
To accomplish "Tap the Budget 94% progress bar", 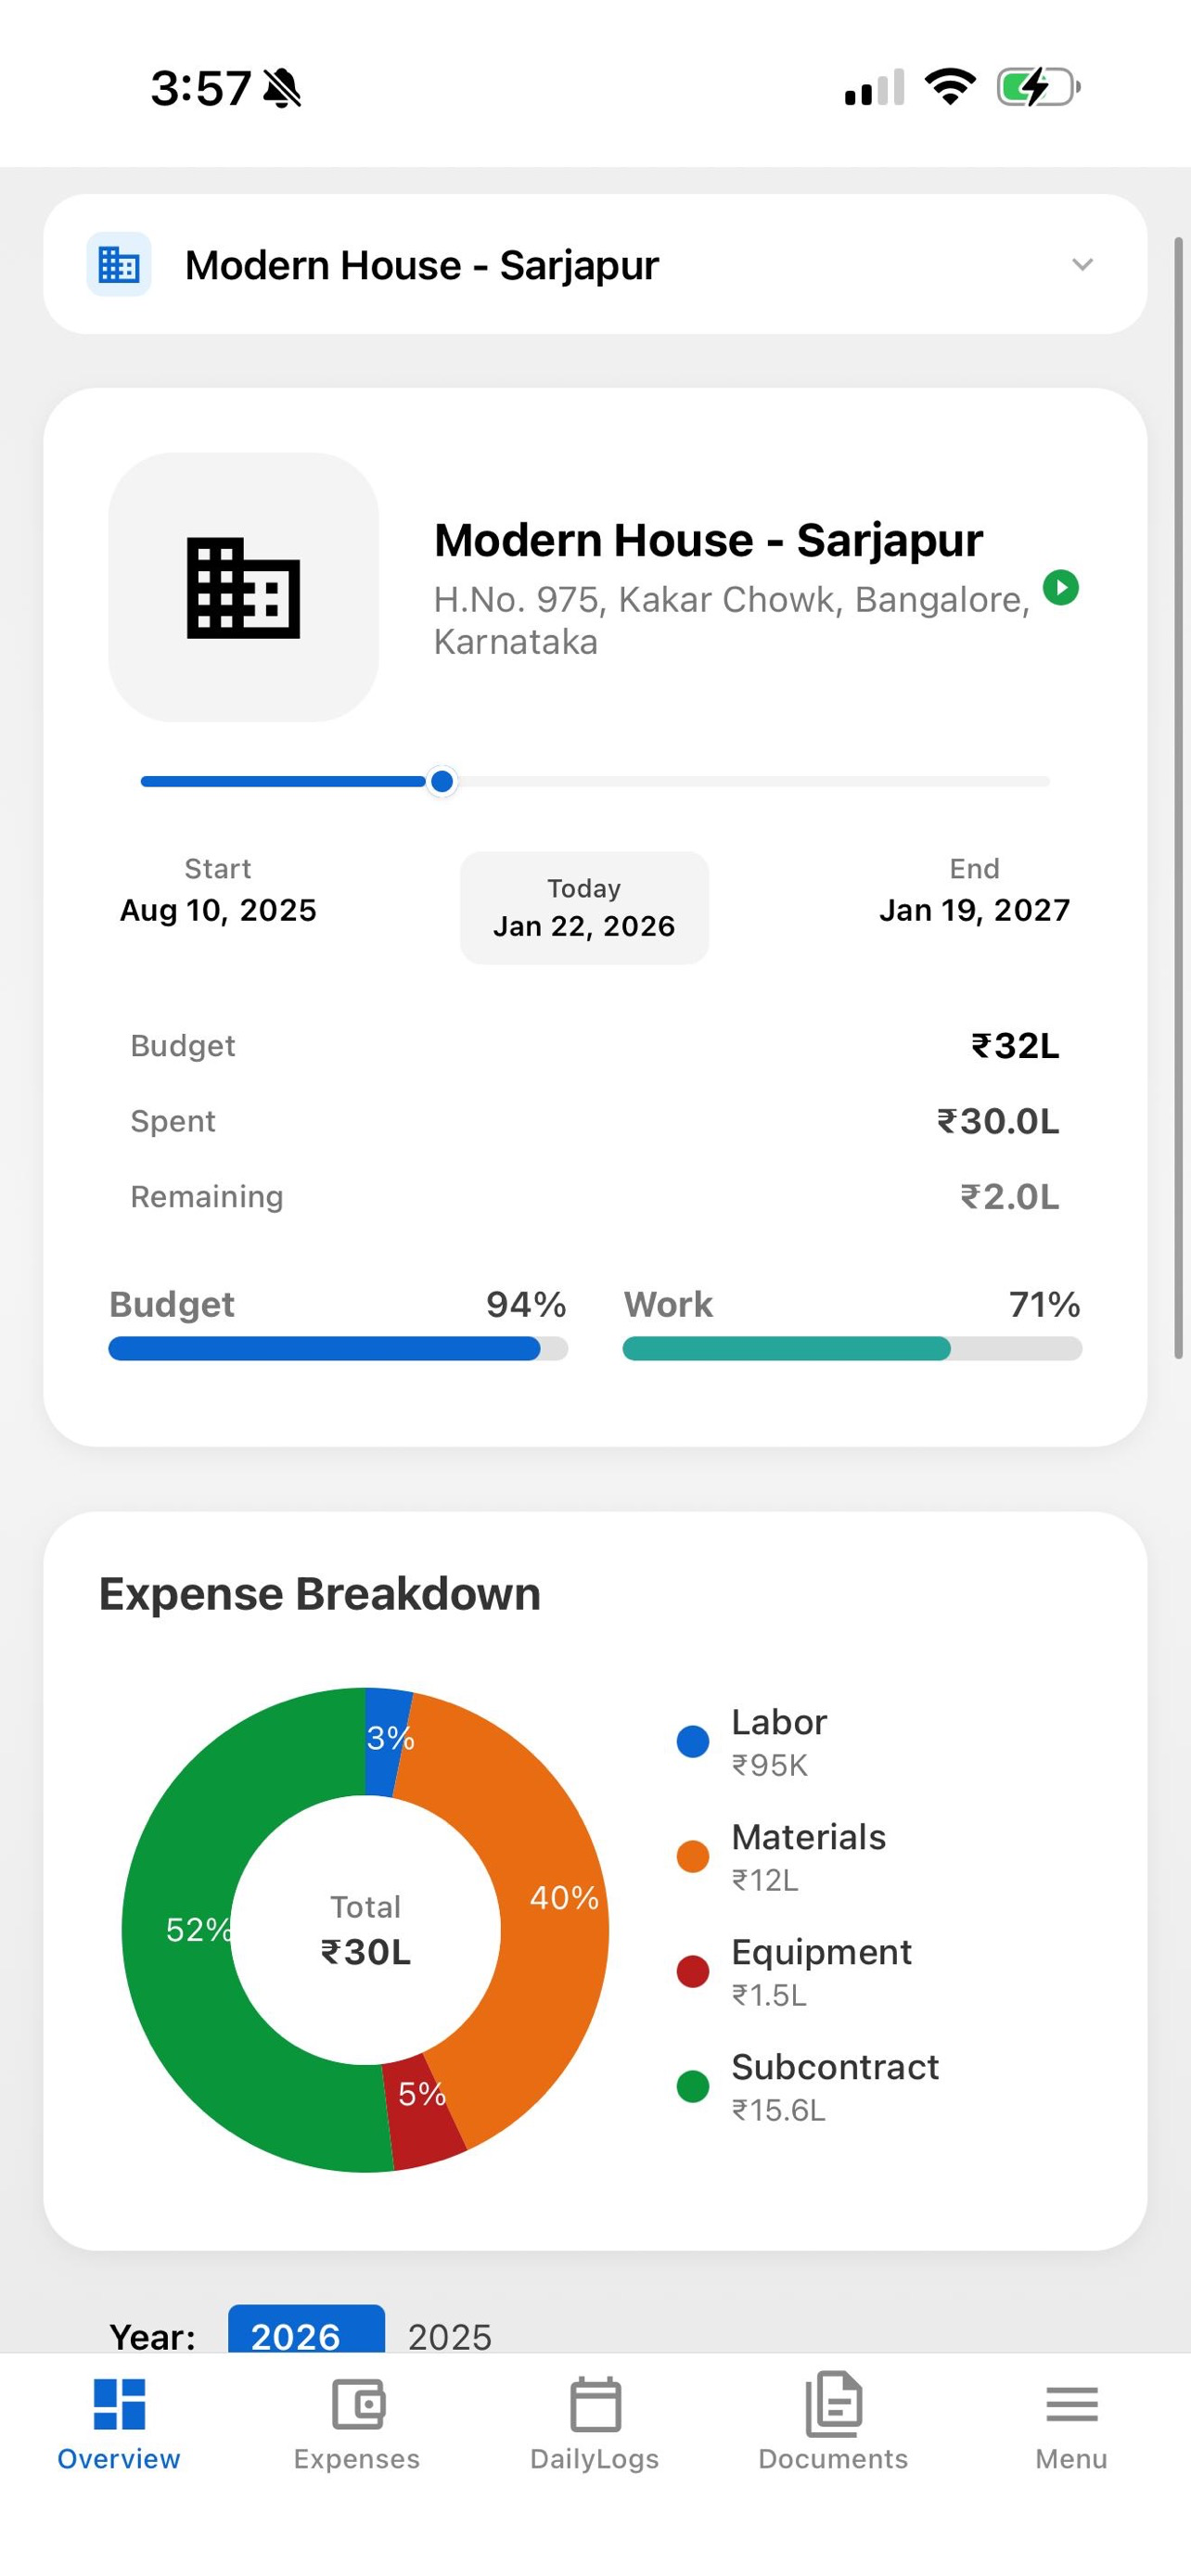I will 338,1348.
